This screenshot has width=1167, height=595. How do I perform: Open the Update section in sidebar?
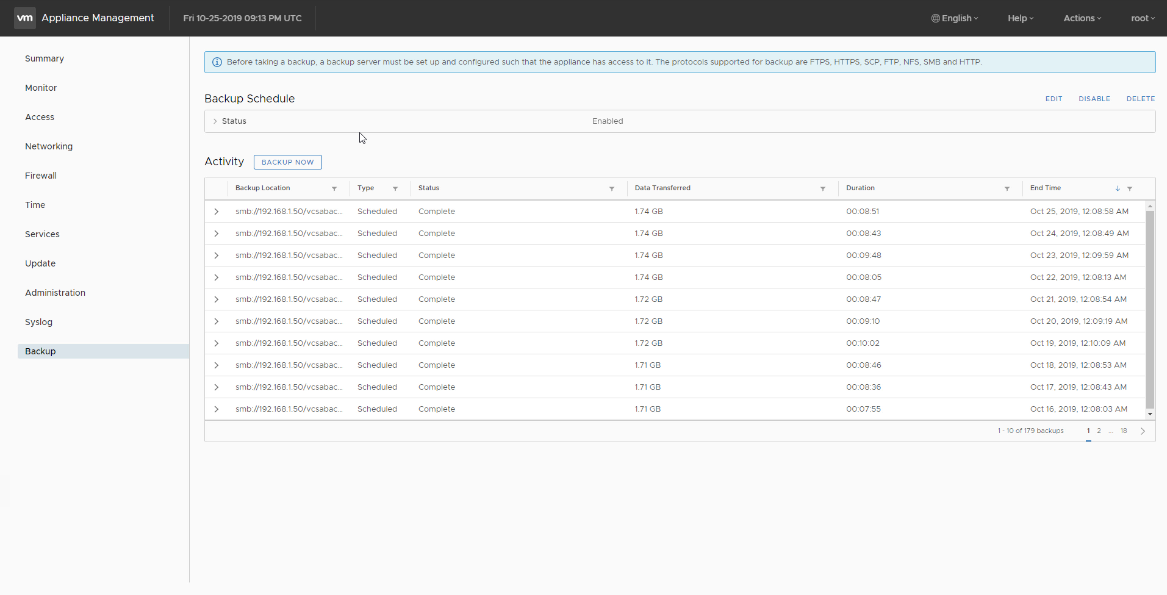[40, 264]
